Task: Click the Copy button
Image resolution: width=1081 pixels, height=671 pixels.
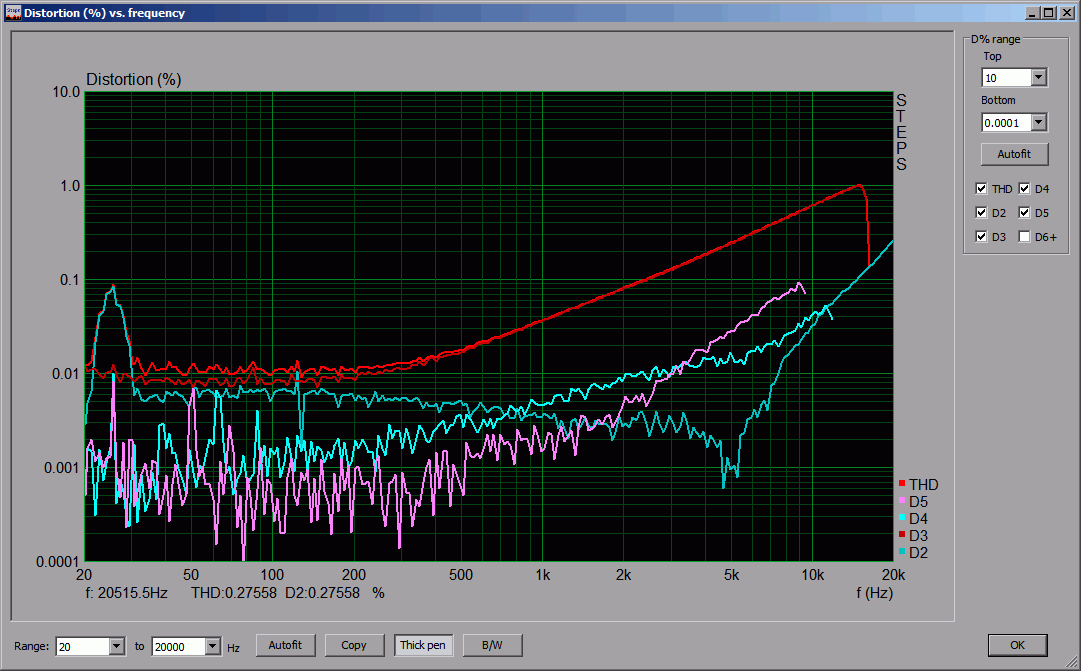Action: point(354,645)
